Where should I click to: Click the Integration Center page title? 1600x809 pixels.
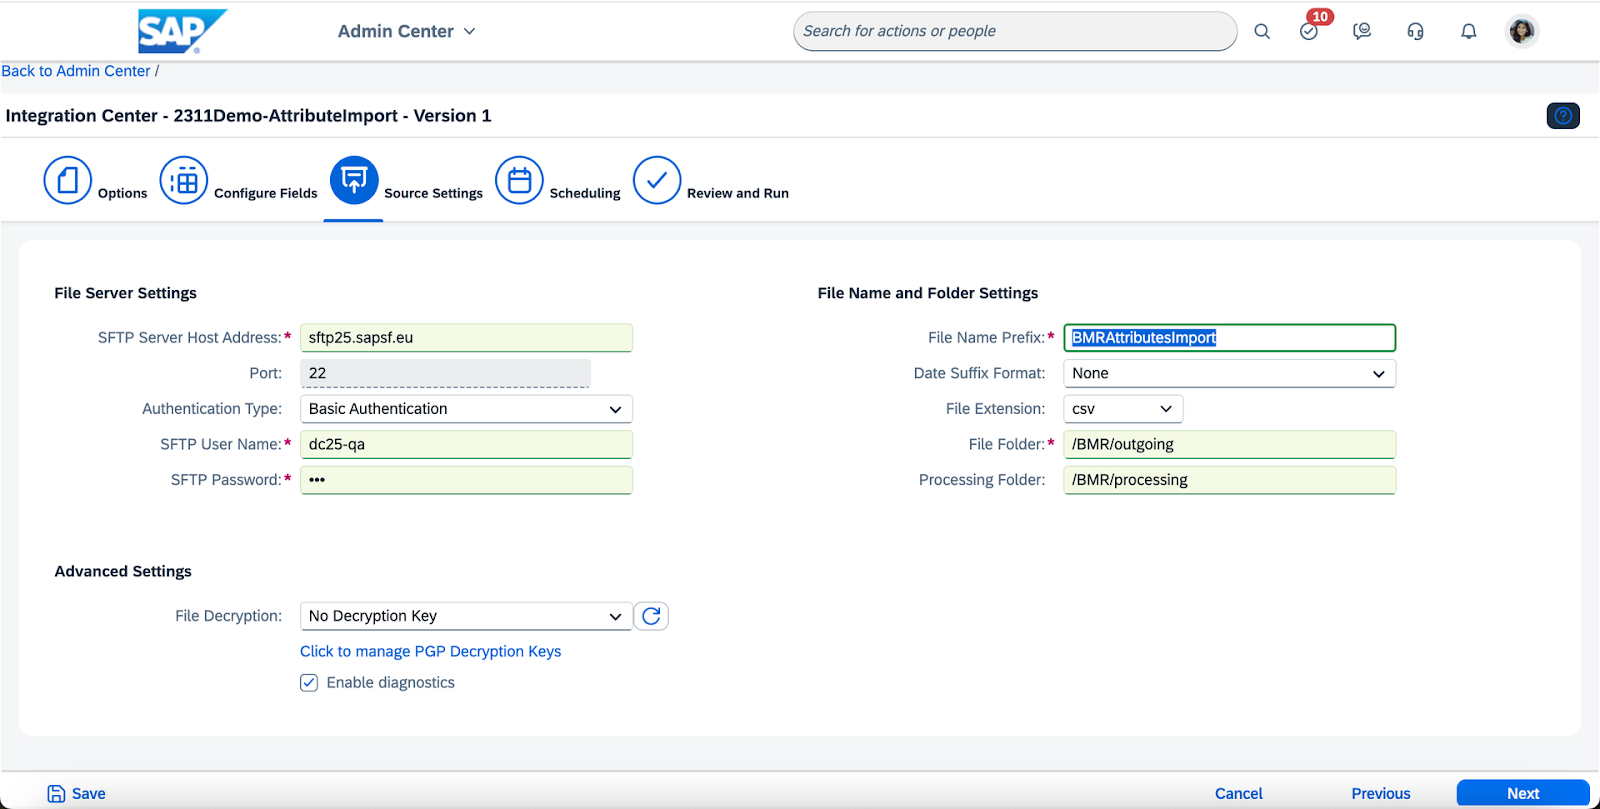(248, 116)
